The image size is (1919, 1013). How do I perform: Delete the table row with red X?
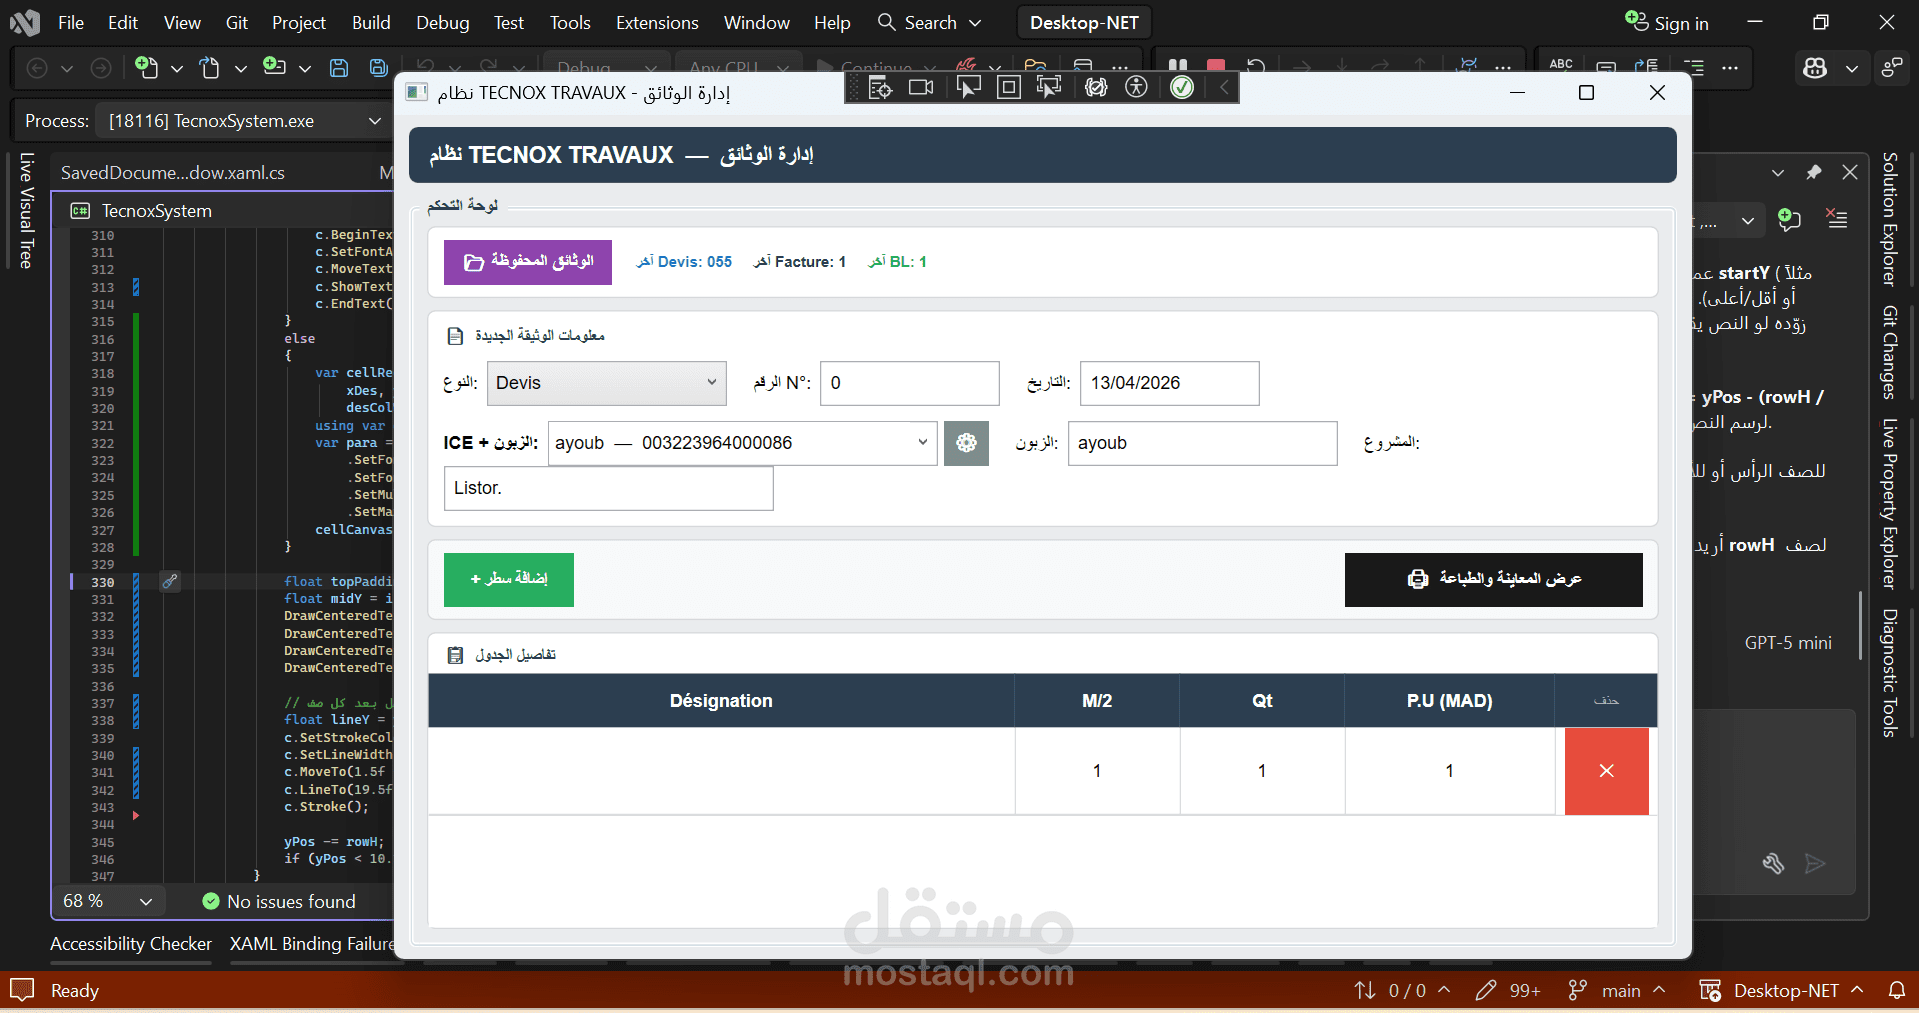pyautogui.click(x=1606, y=771)
